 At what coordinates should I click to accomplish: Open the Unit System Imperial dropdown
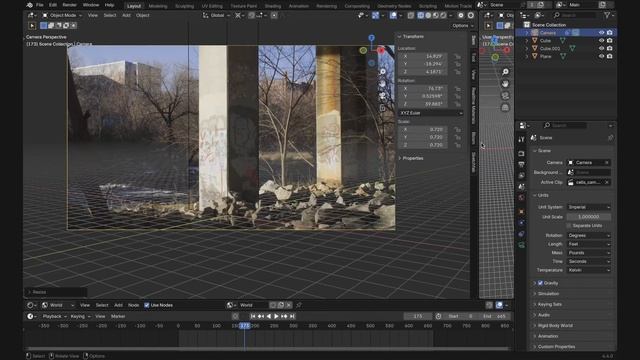(589, 207)
